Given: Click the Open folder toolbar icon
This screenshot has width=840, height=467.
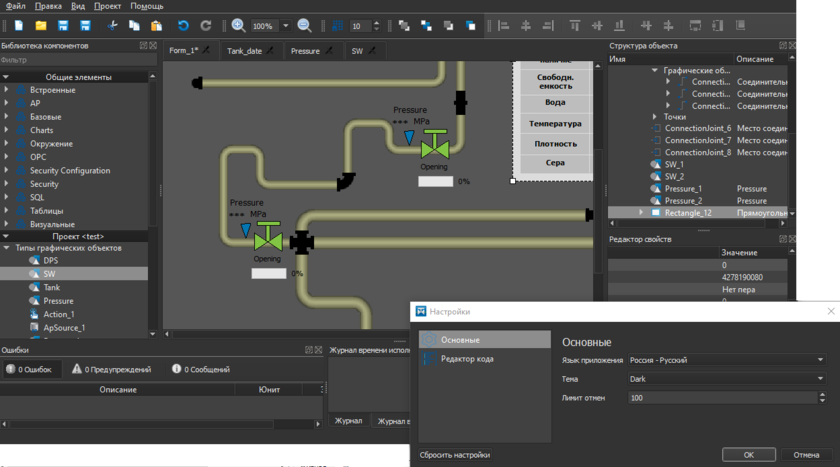Looking at the screenshot, I should (x=41, y=25).
